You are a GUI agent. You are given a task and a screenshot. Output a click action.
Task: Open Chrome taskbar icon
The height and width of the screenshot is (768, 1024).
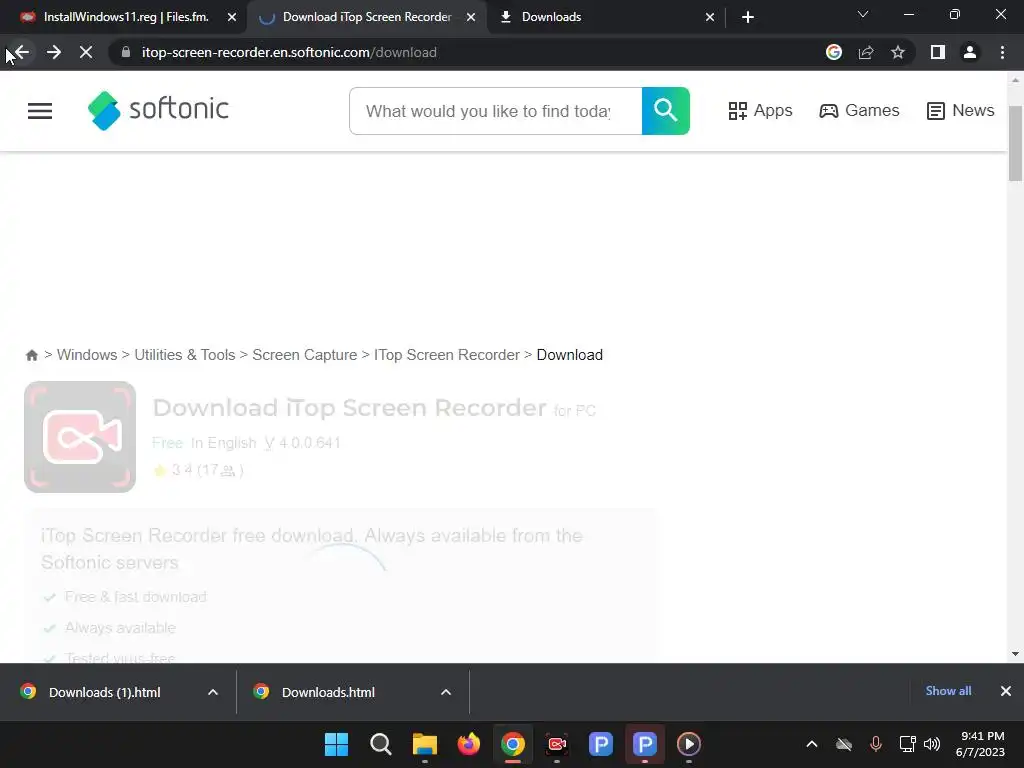pyautogui.click(x=513, y=744)
